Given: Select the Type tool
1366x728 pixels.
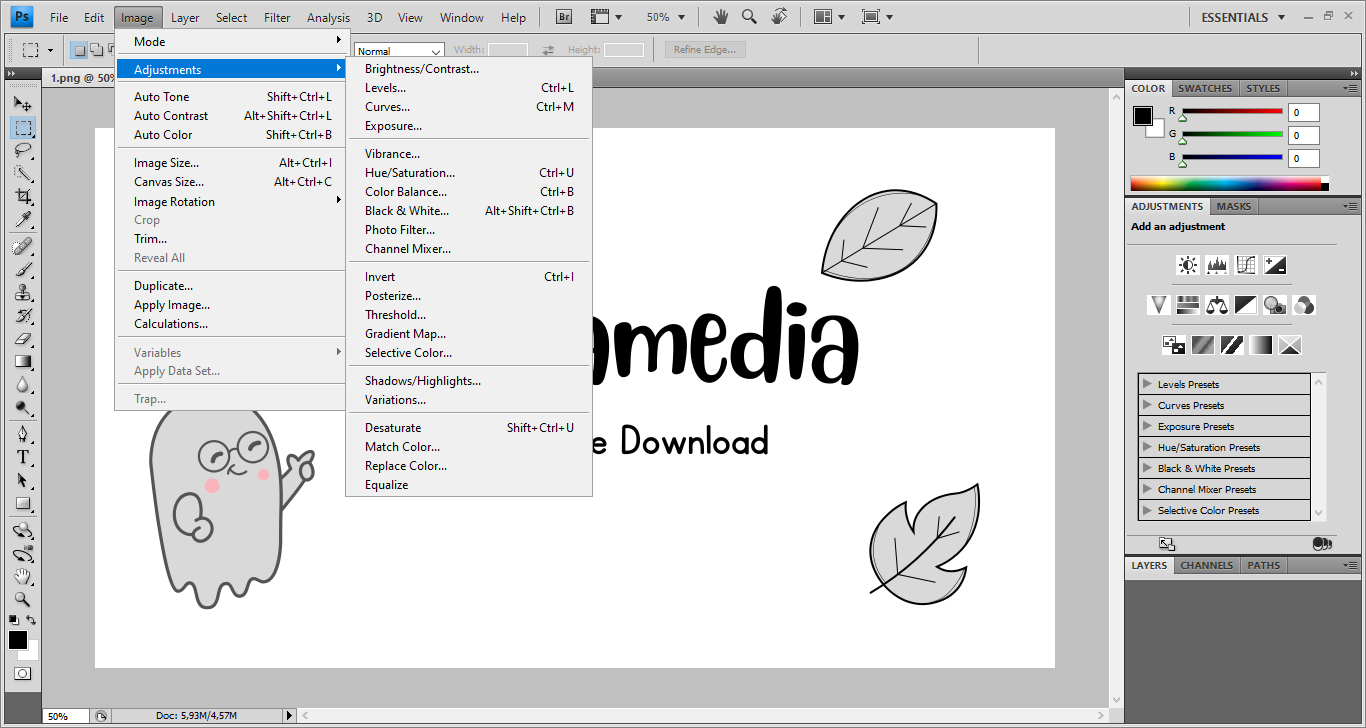Looking at the screenshot, I should tap(23, 457).
